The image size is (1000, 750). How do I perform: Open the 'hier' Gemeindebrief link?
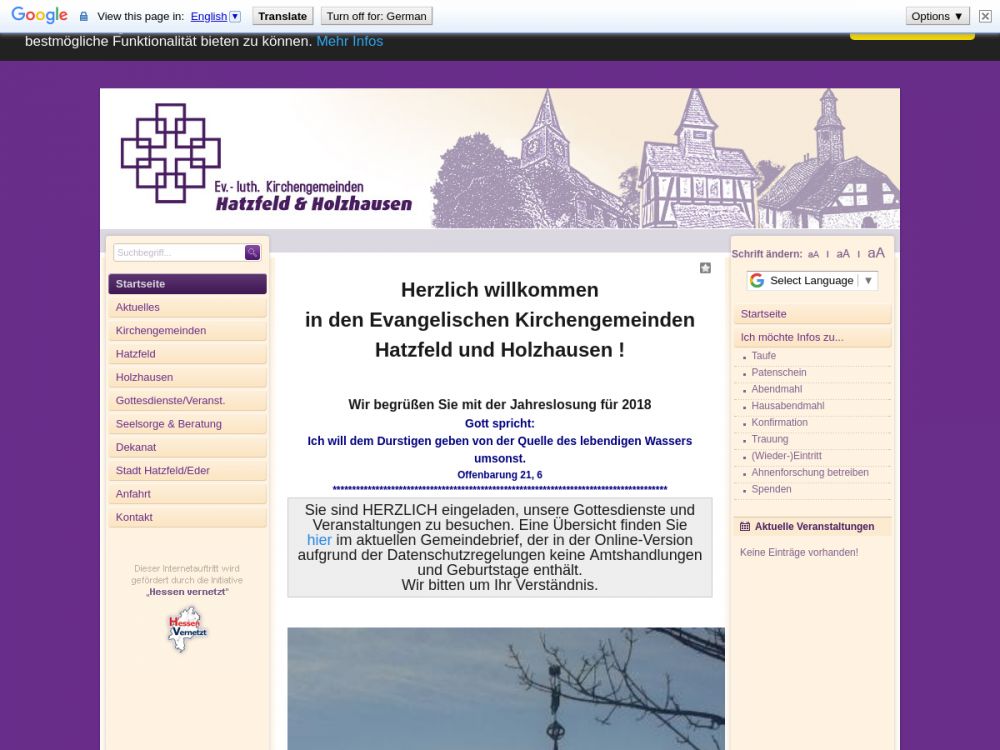[319, 540]
